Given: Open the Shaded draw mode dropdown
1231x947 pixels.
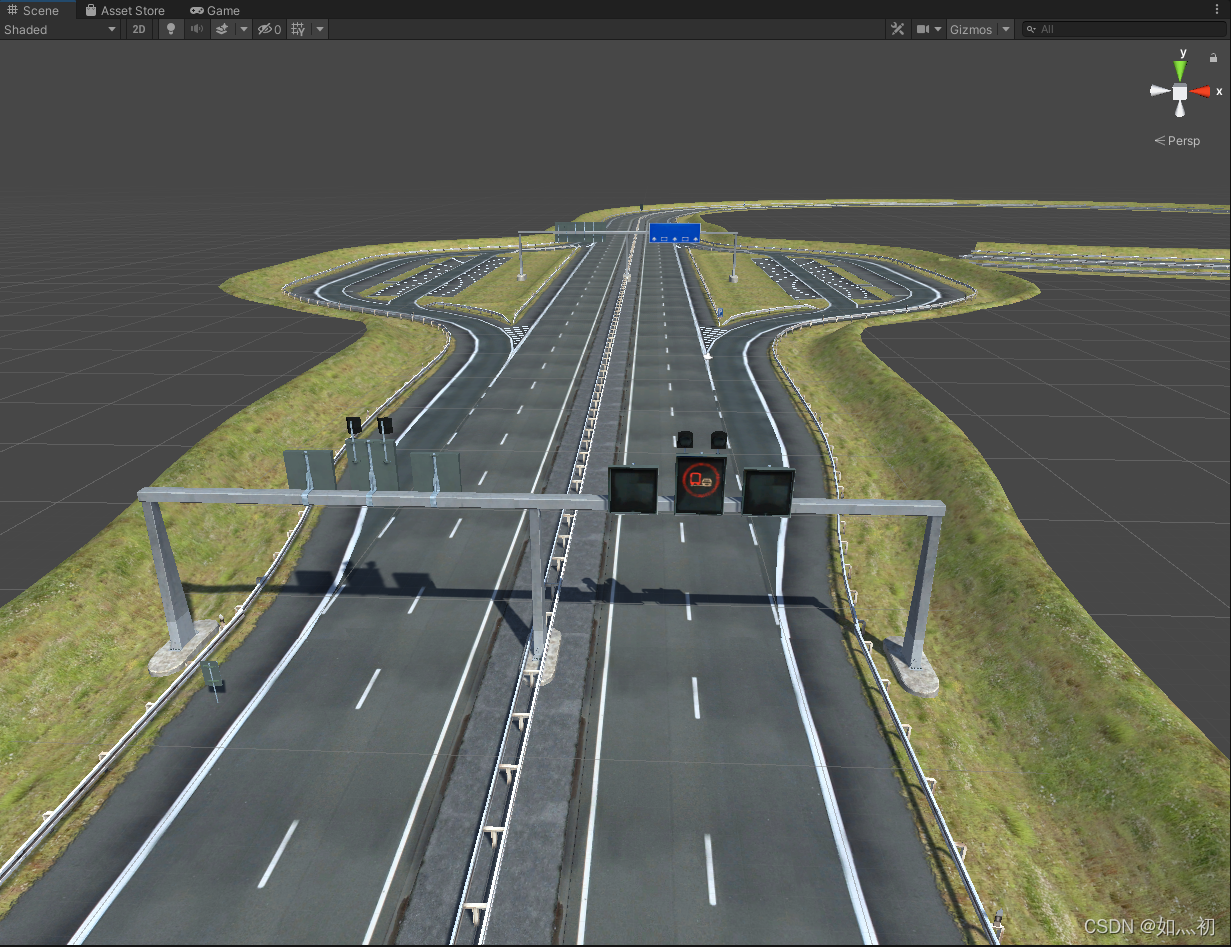Looking at the screenshot, I should [x=60, y=29].
